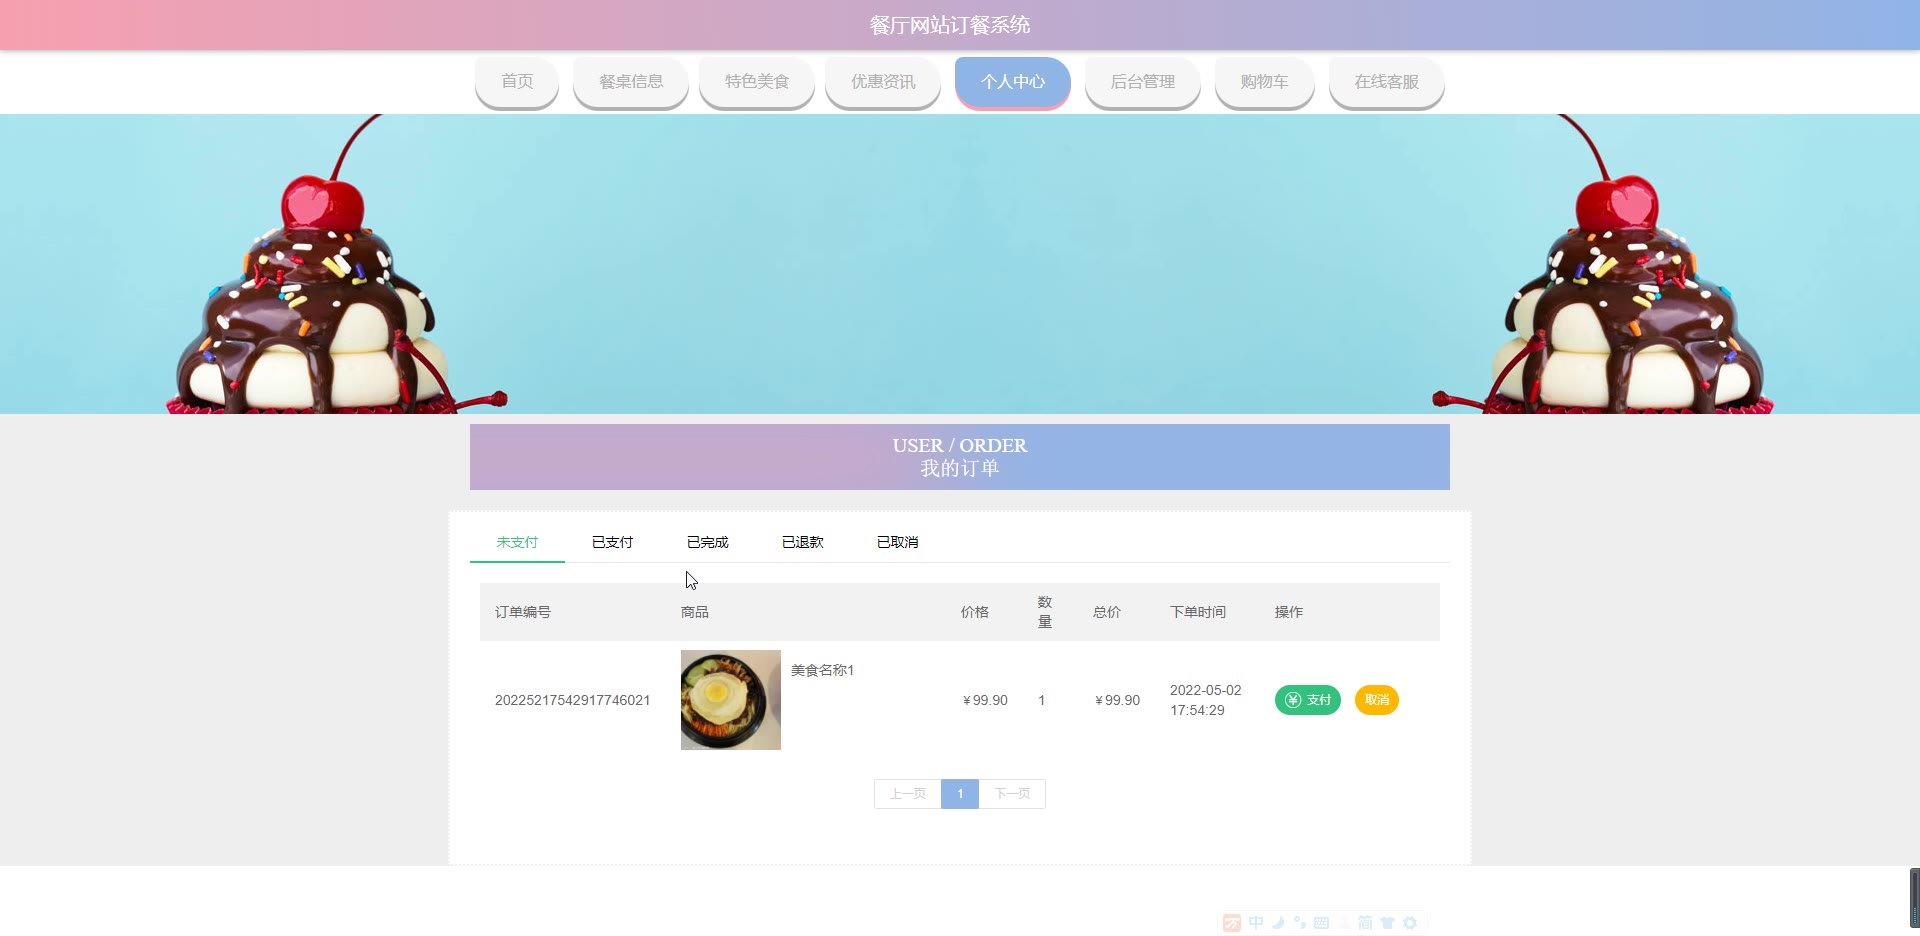Open the 后台管理 menu item
Screen dimensions: 1920x936
click(x=1143, y=82)
